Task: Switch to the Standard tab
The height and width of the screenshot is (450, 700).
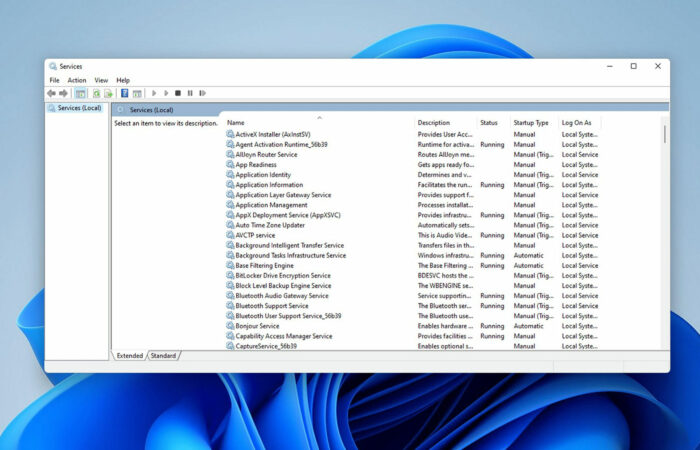Action: click(163, 356)
